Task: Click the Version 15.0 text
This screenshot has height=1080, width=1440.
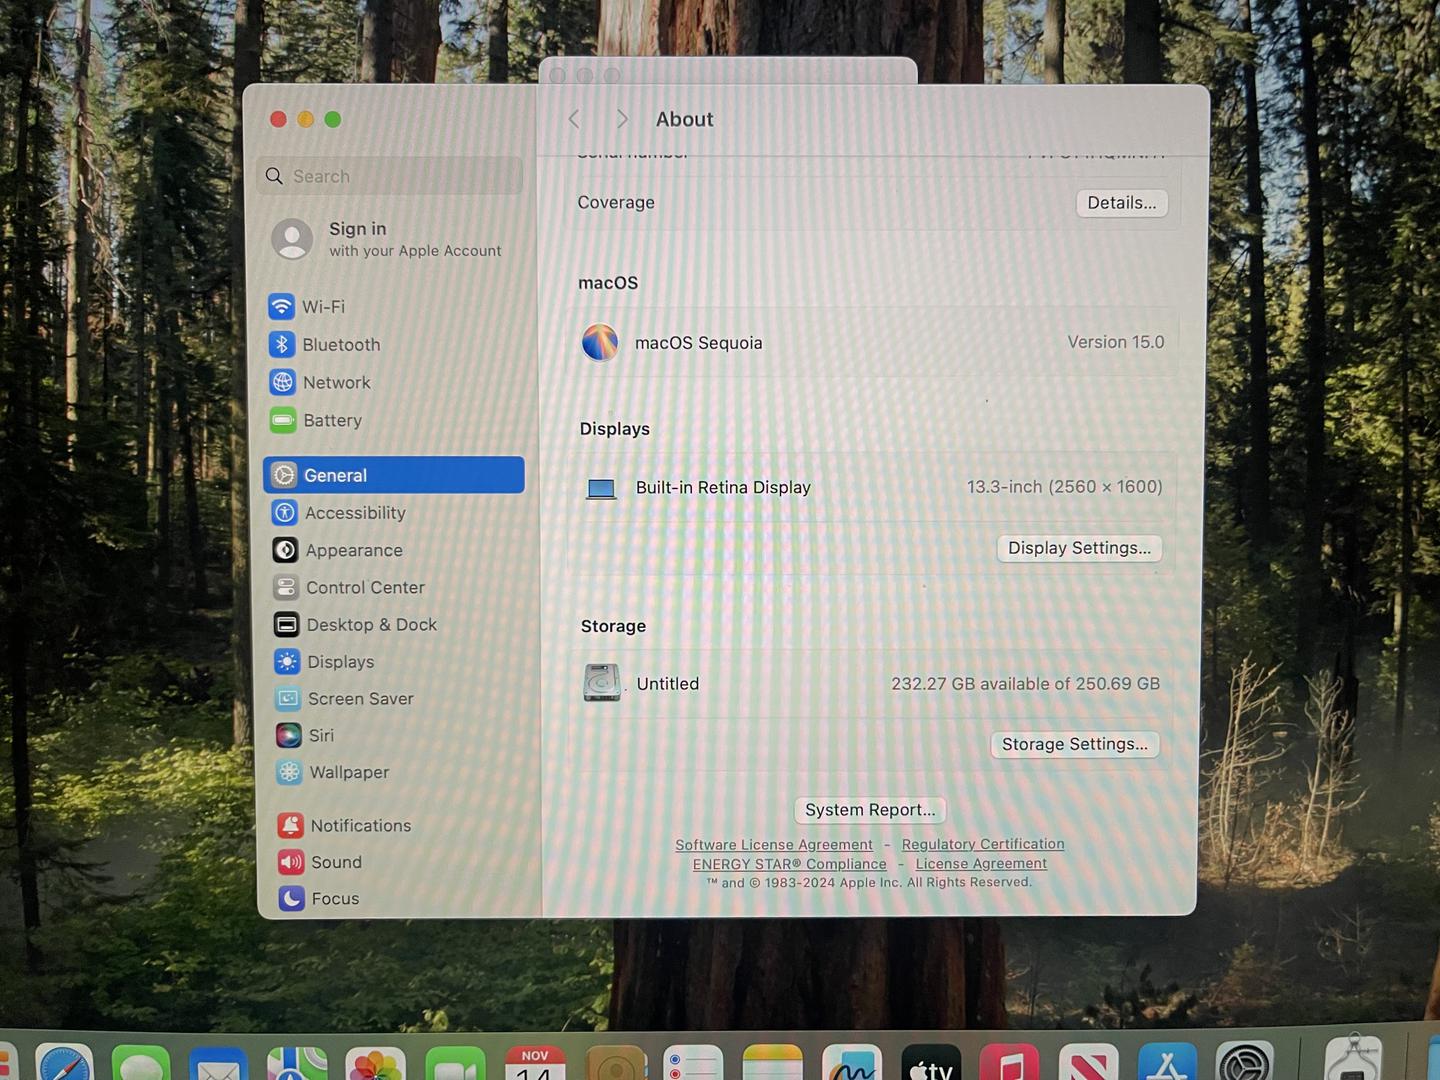Action: point(1115,342)
